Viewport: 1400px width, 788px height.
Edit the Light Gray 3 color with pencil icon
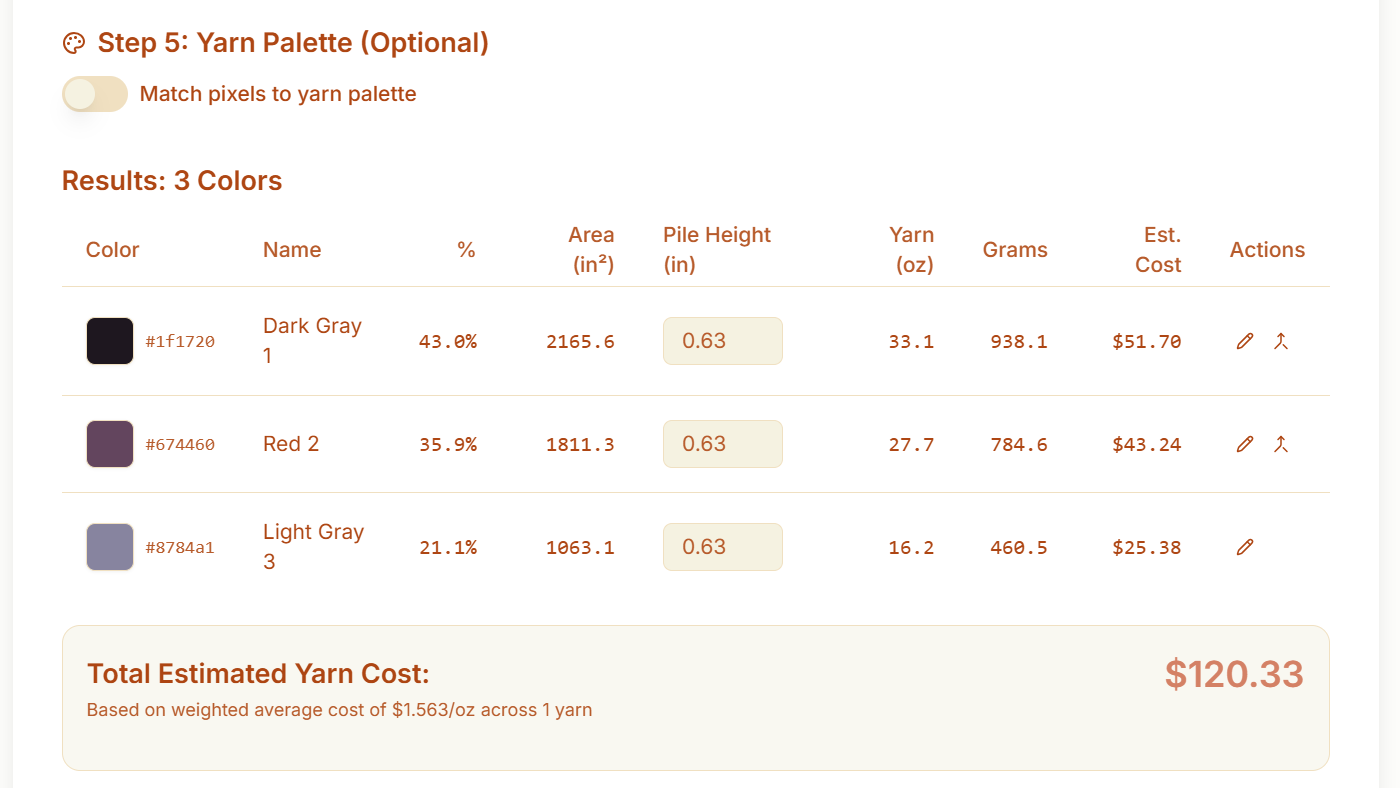point(1244,547)
